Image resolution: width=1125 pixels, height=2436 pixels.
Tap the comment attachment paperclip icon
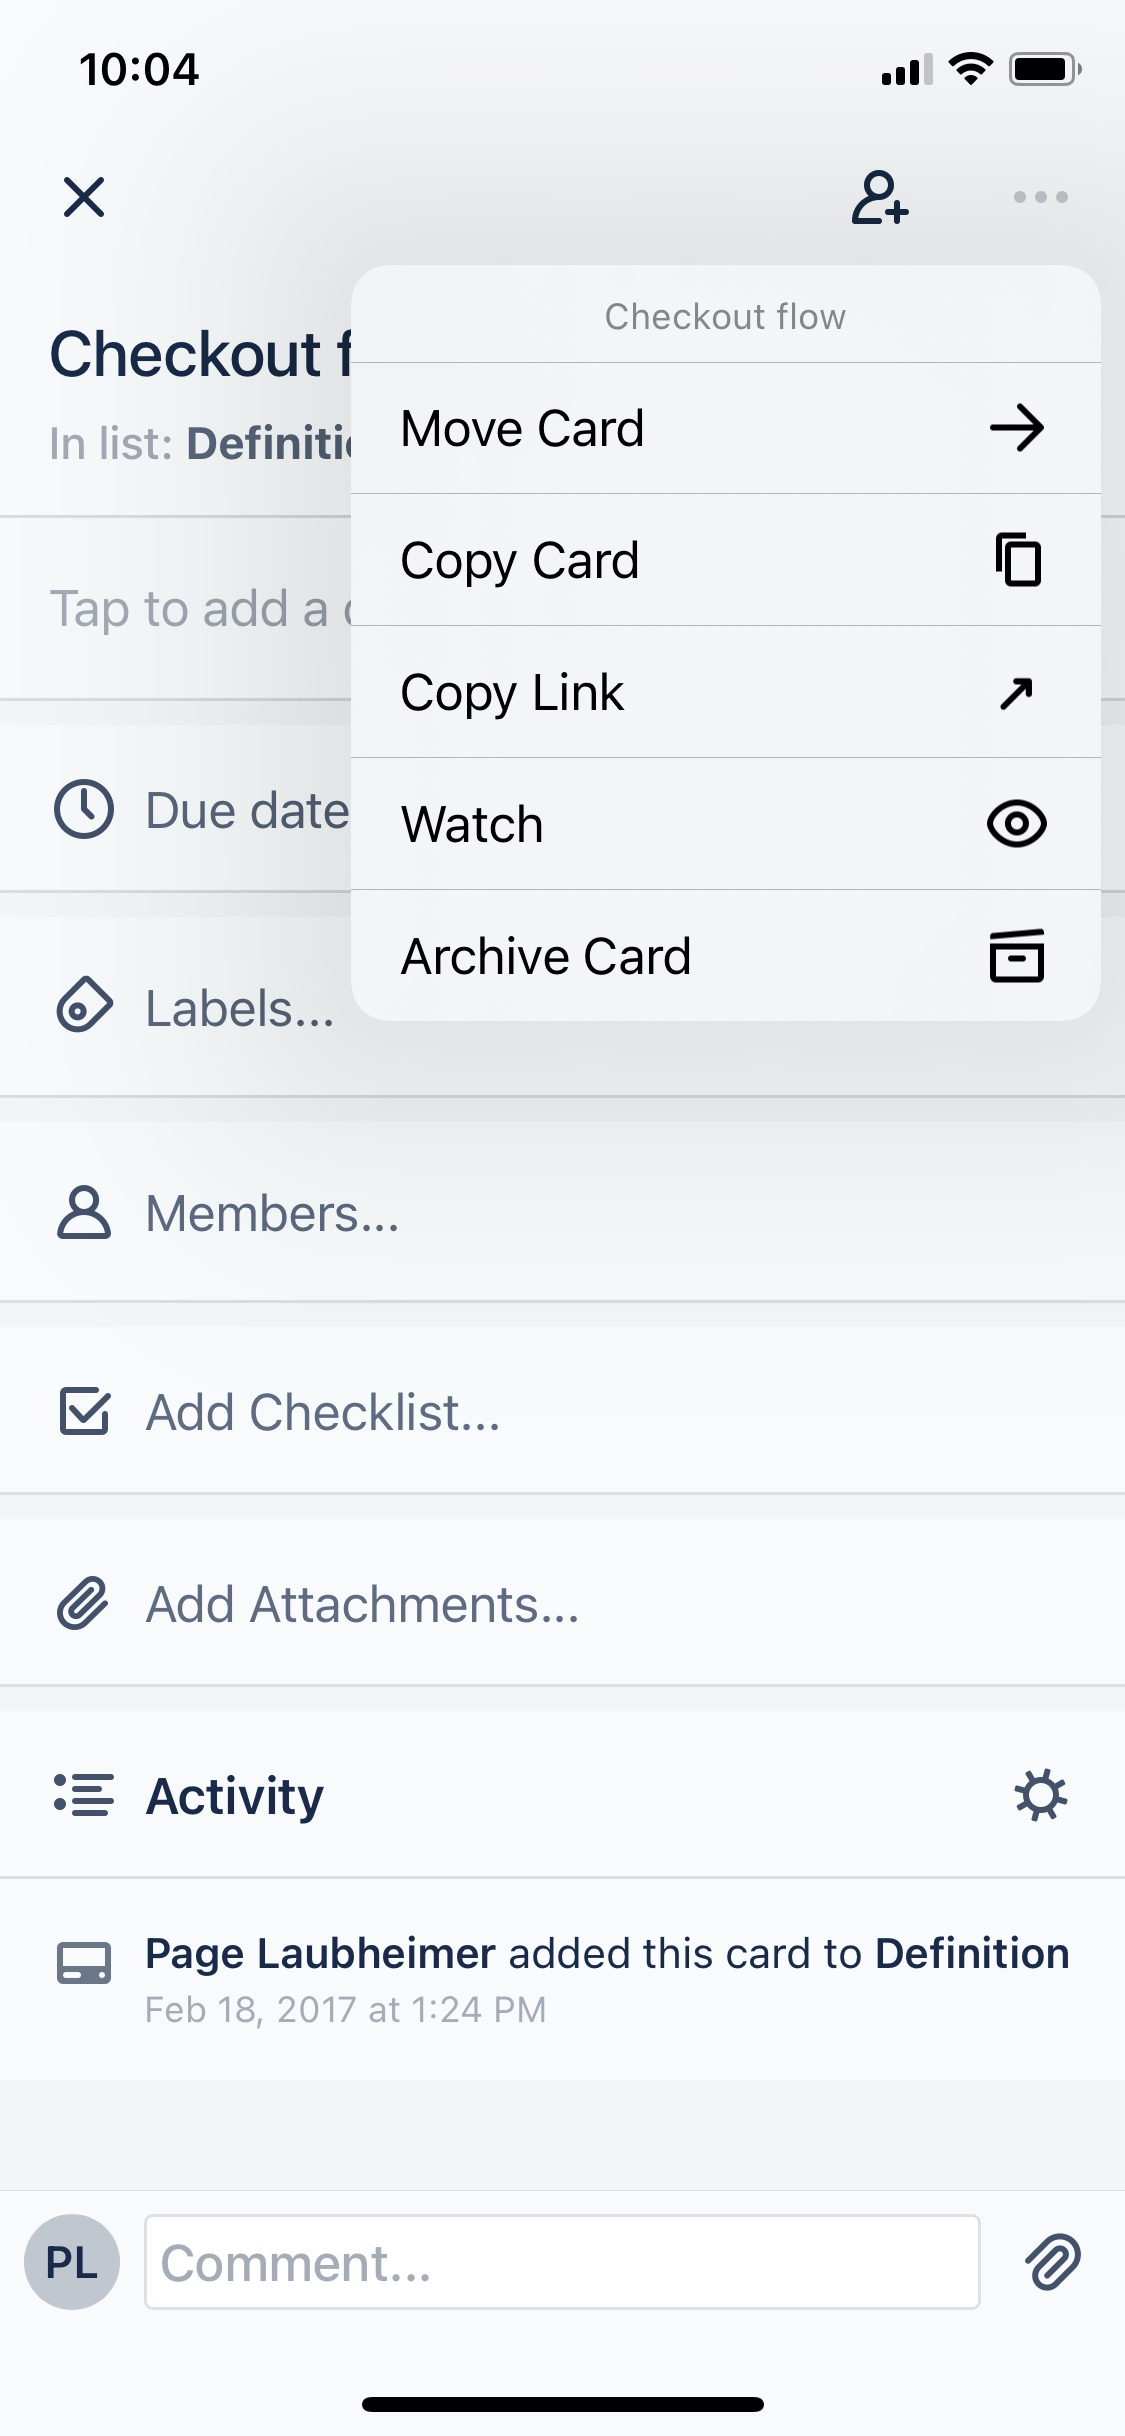[x=1053, y=2263]
